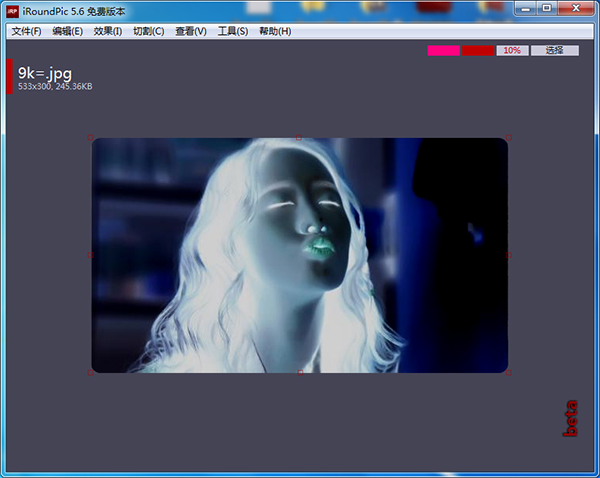
Task: Open the 编辑(E) menu
Action: (x=67, y=31)
